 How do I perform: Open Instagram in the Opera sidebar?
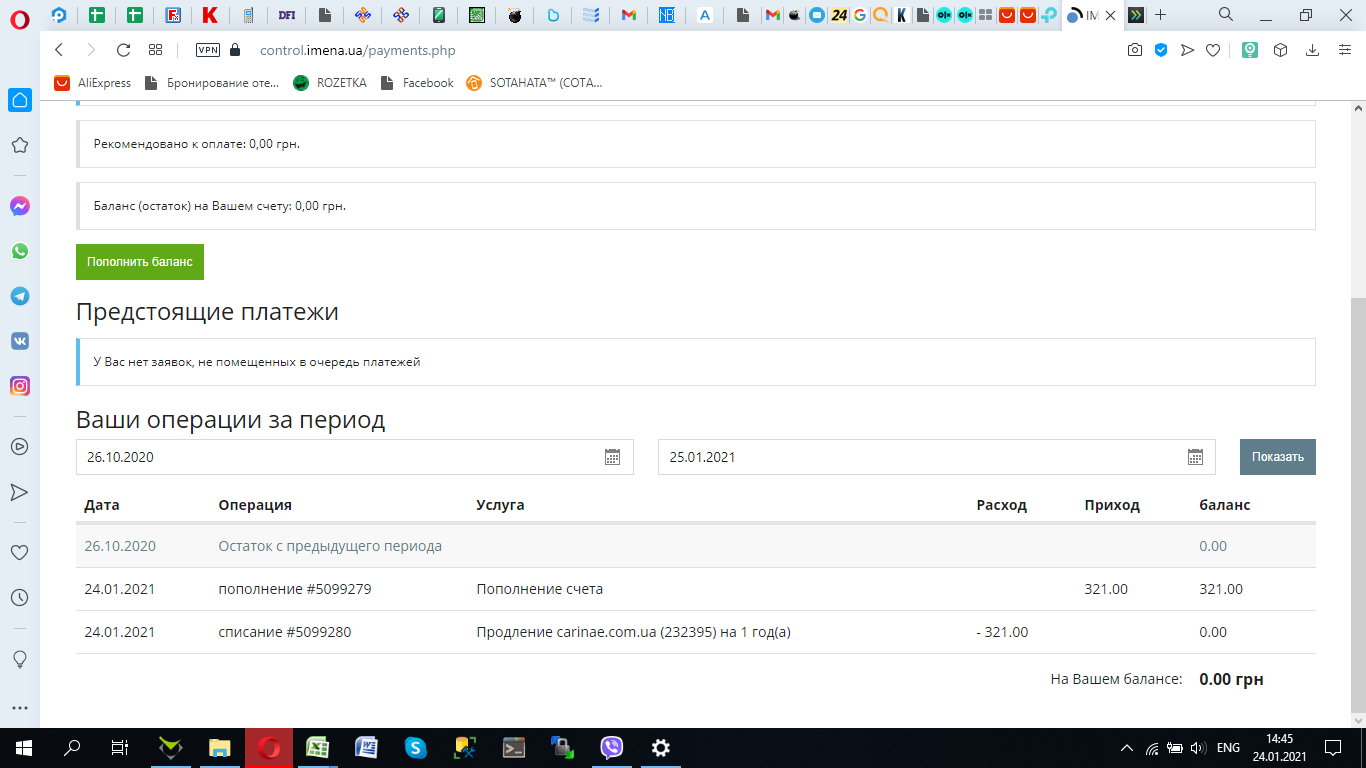(19, 386)
